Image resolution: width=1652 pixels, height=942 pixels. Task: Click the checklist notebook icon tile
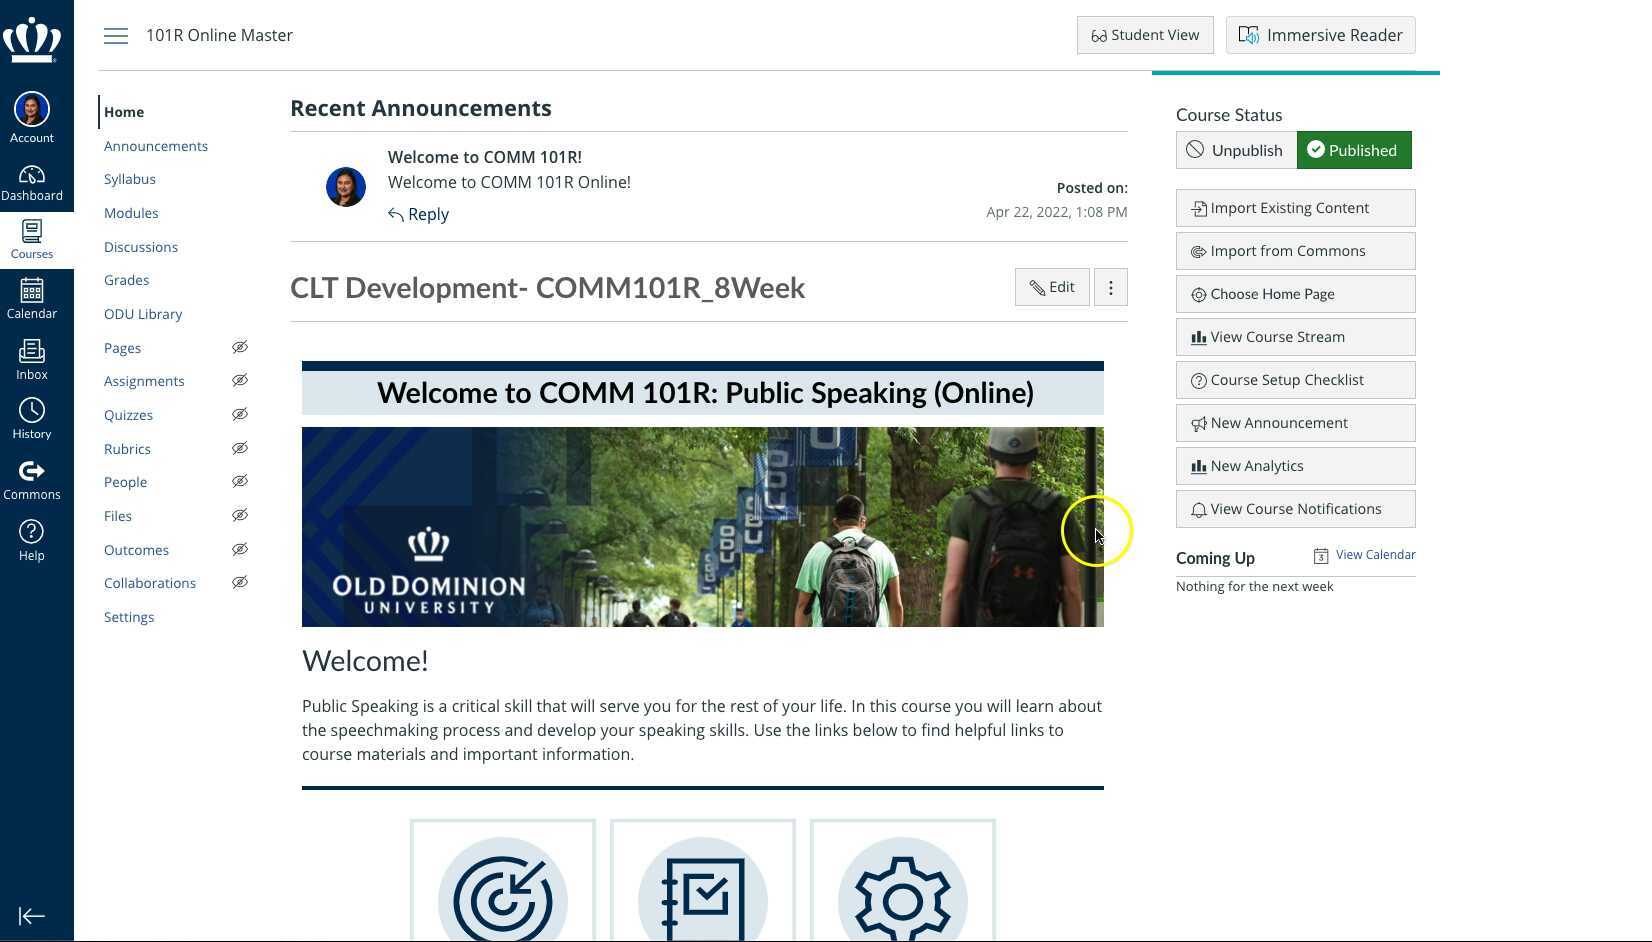click(x=703, y=882)
